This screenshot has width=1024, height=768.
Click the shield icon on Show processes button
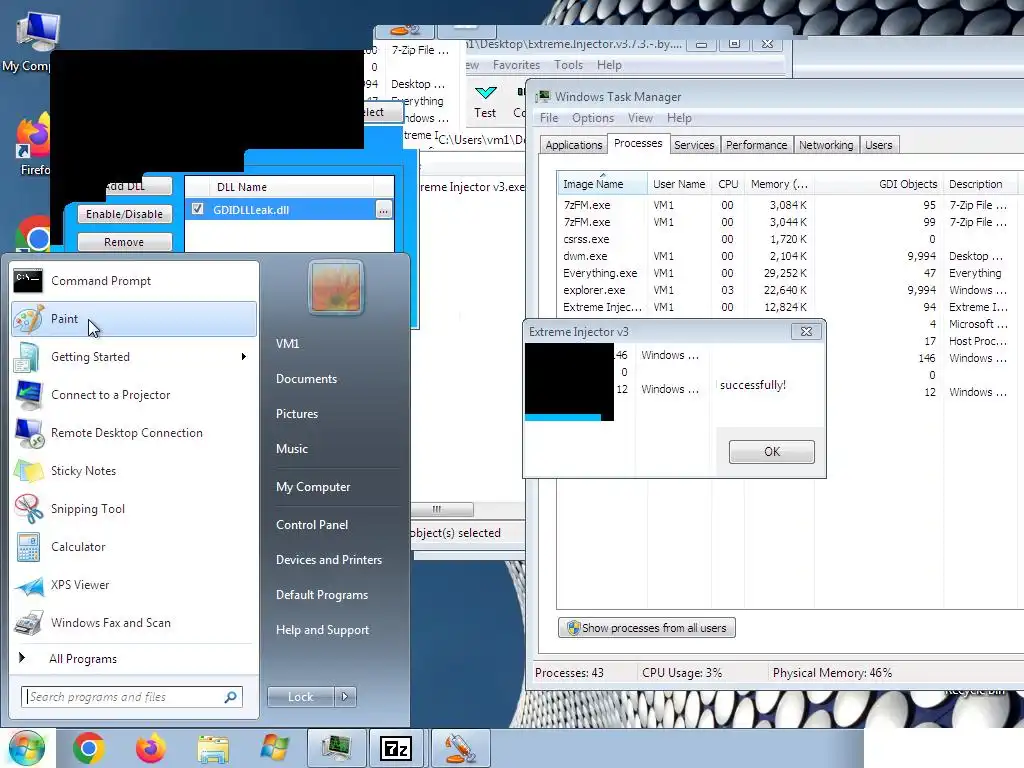[573, 628]
